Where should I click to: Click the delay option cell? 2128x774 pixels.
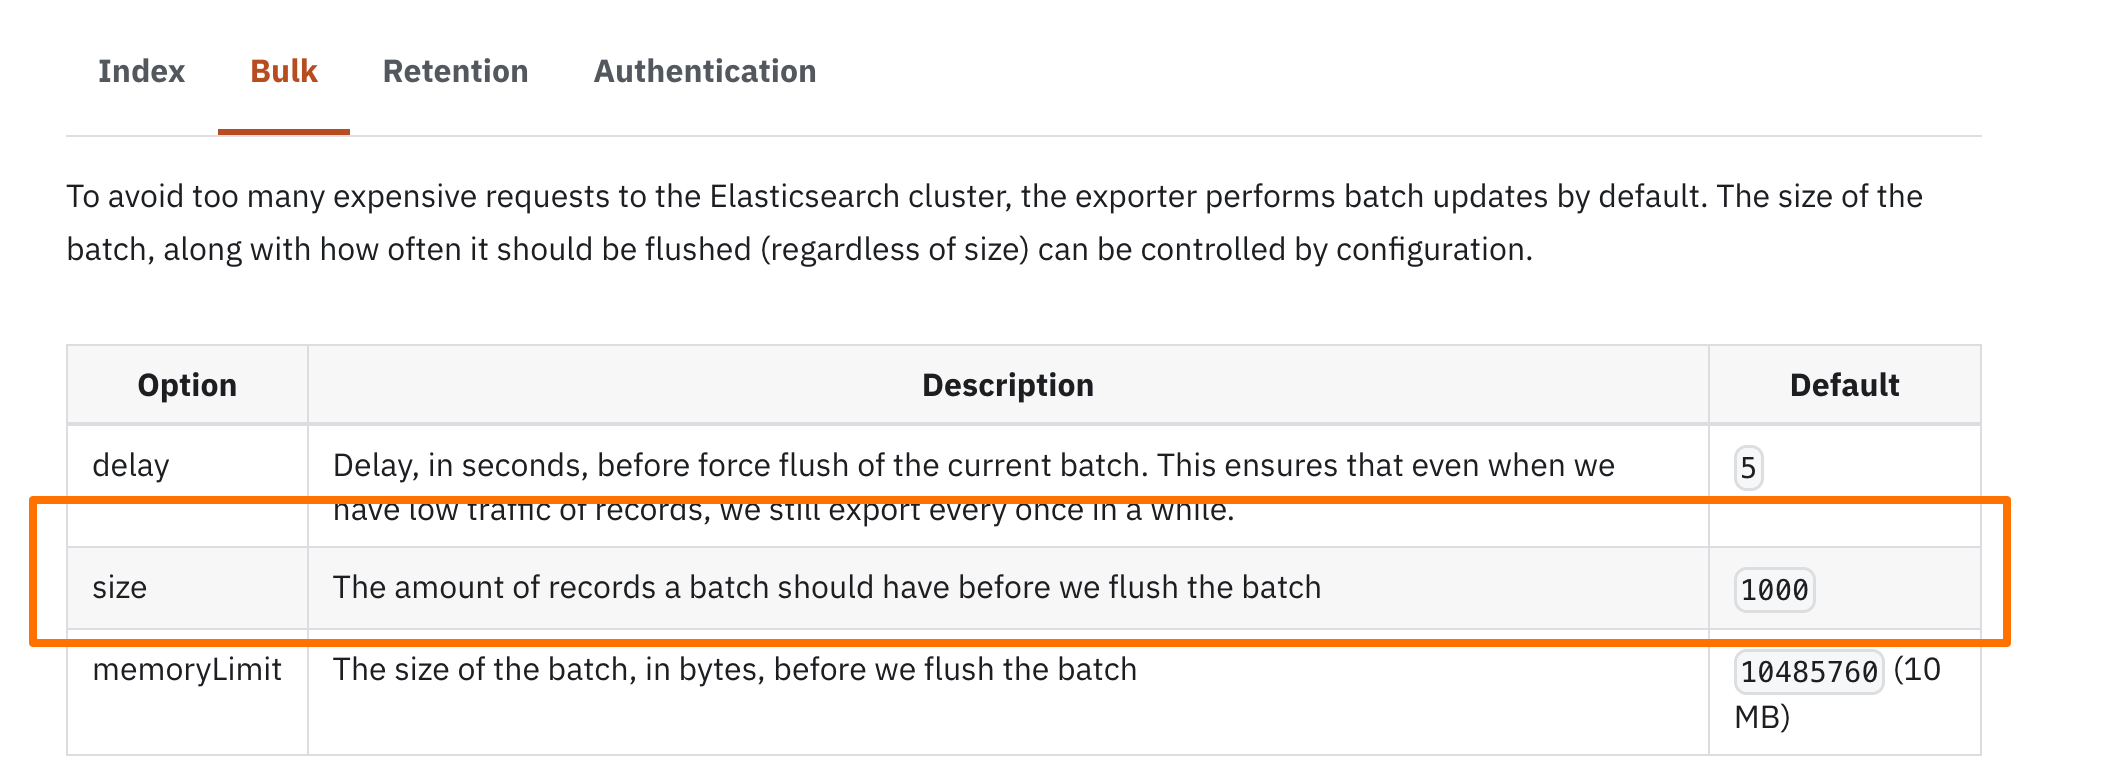point(131,466)
